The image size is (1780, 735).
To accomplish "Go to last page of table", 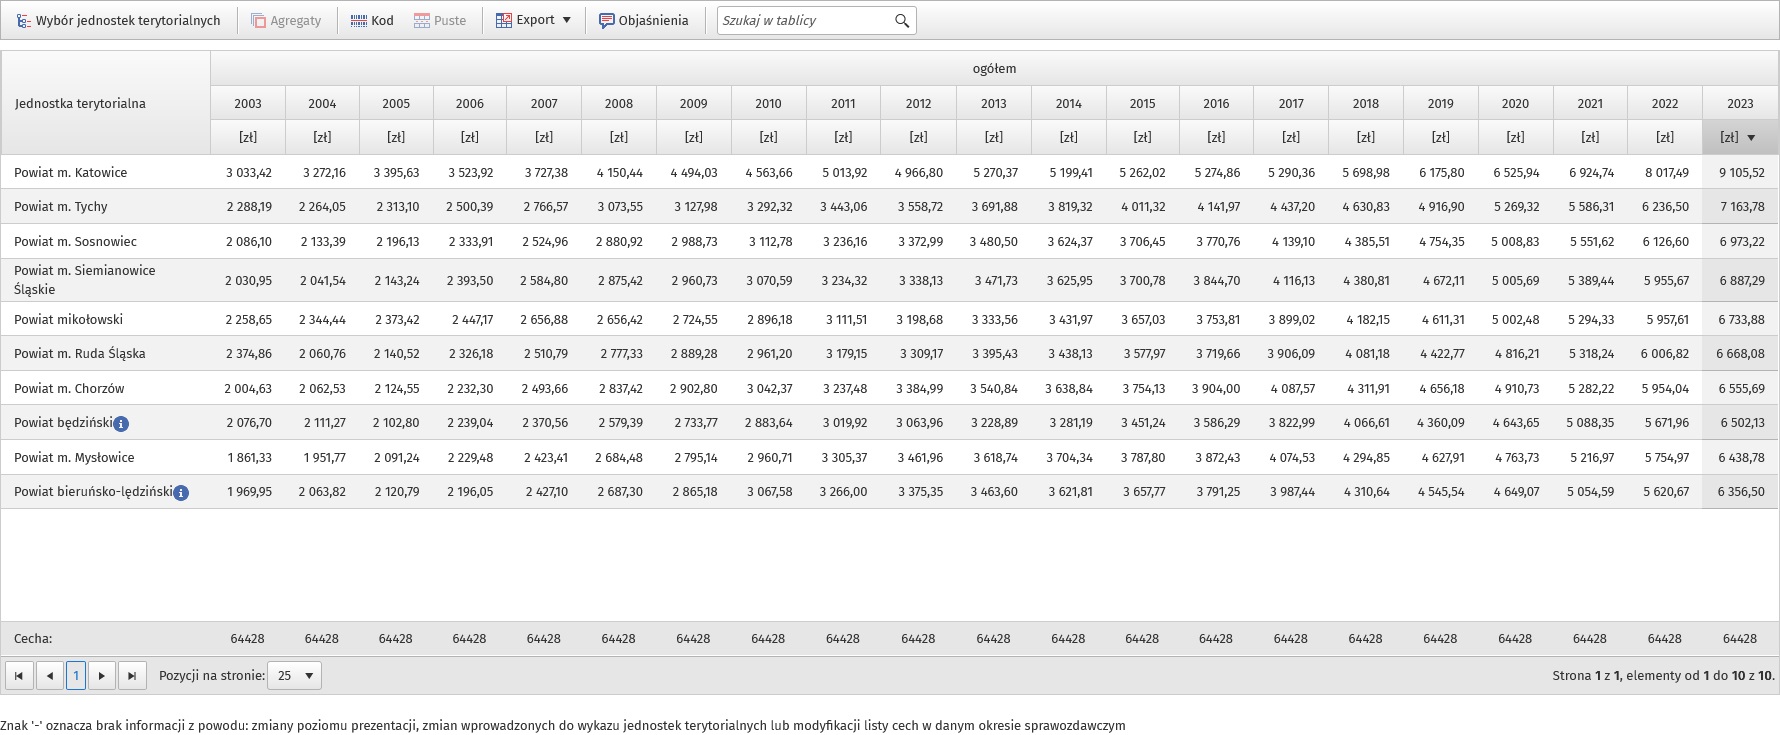I will (132, 676).
